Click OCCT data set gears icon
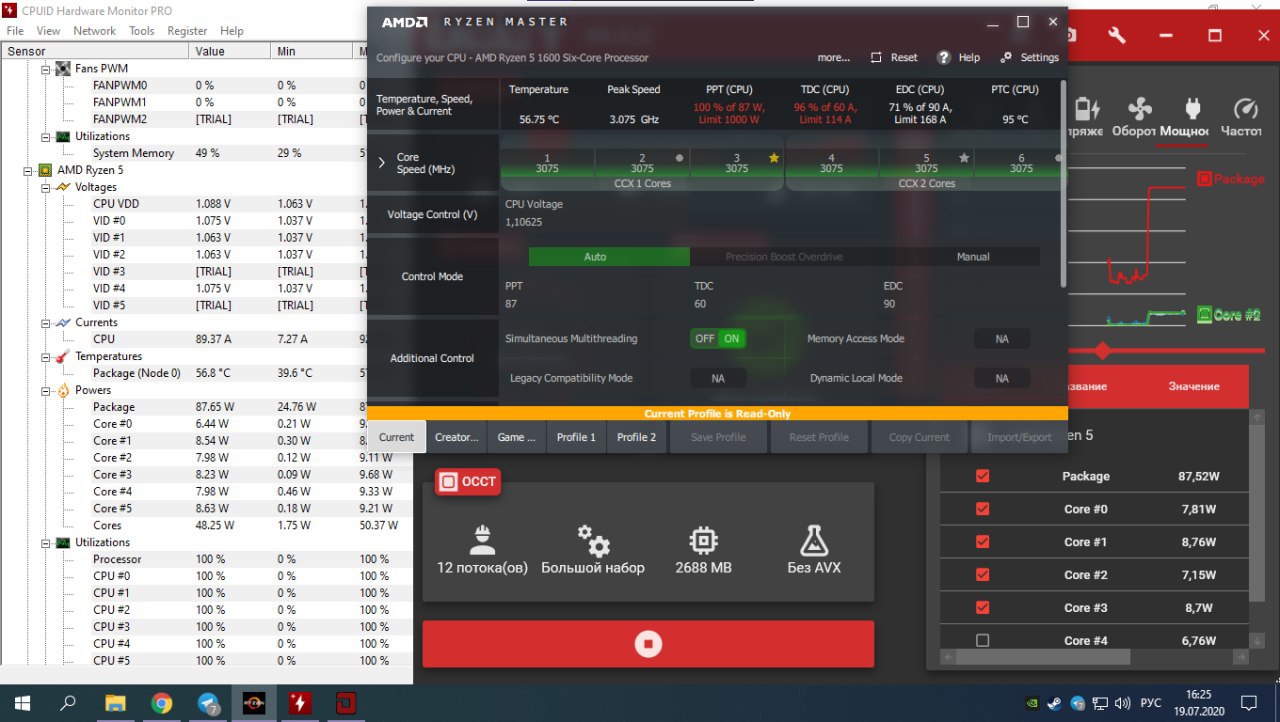This screenshot has width=1280, height=722. [x=593, y=540]
